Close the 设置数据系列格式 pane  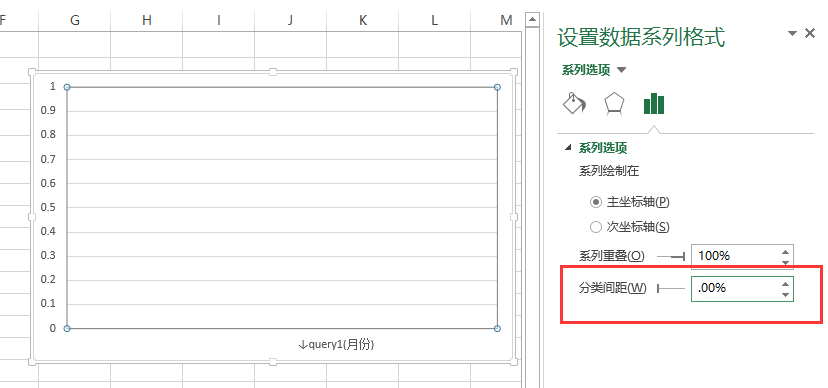[x=810, y=33]
